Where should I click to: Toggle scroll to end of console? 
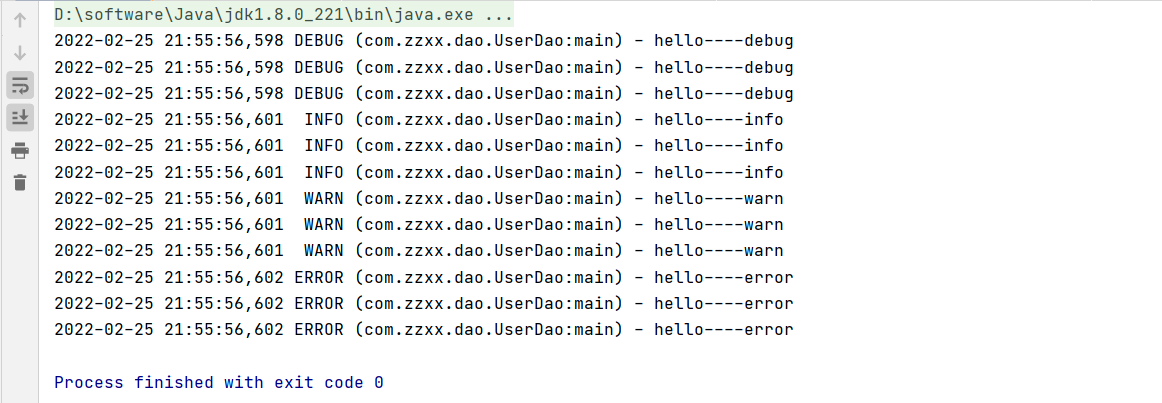[x=20, y=117]
